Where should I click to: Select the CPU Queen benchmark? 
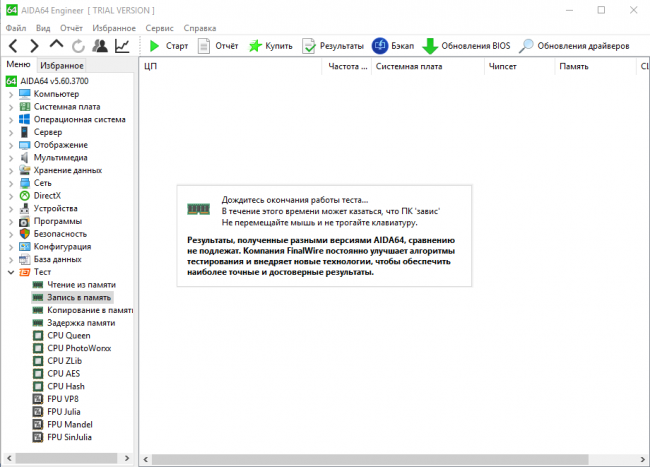[x=70, y=335]
